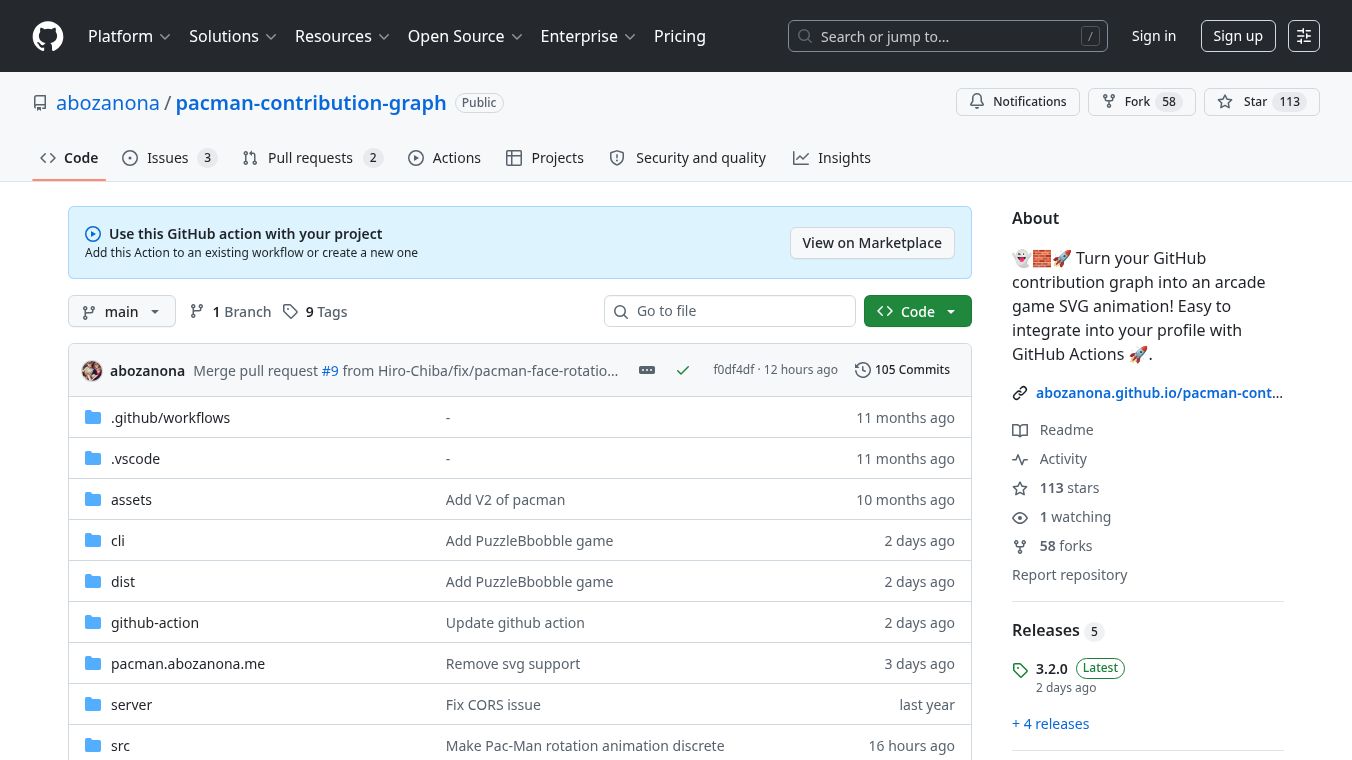This screenshot has width=1352, height=760.
Task: Expand commit message with the ellipsis button
Action: click(x=647, y=370)
